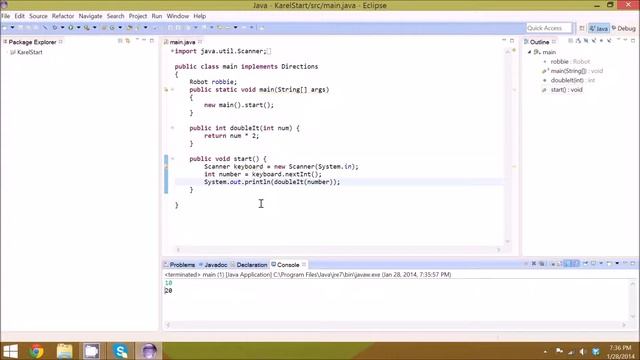This screenshot has height=360, width=640.
Task: Select the Java perspective button
Action: (599, 28)
